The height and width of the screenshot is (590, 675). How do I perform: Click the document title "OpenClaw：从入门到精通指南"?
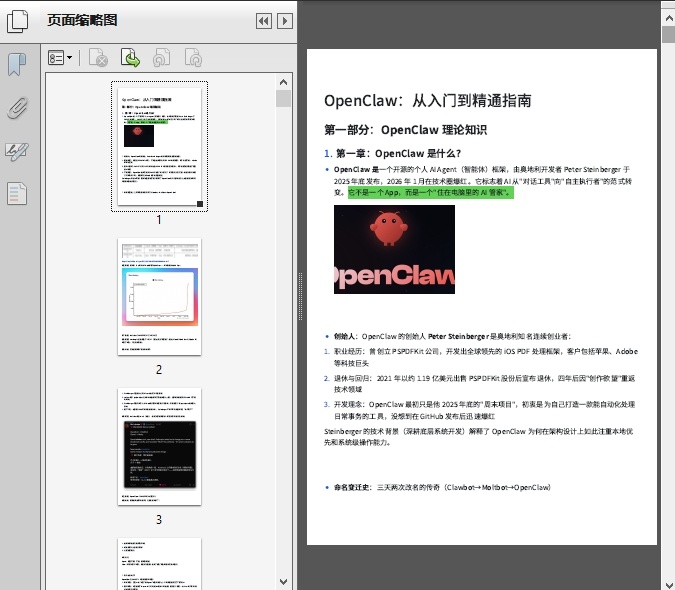(x=427, y=101)
